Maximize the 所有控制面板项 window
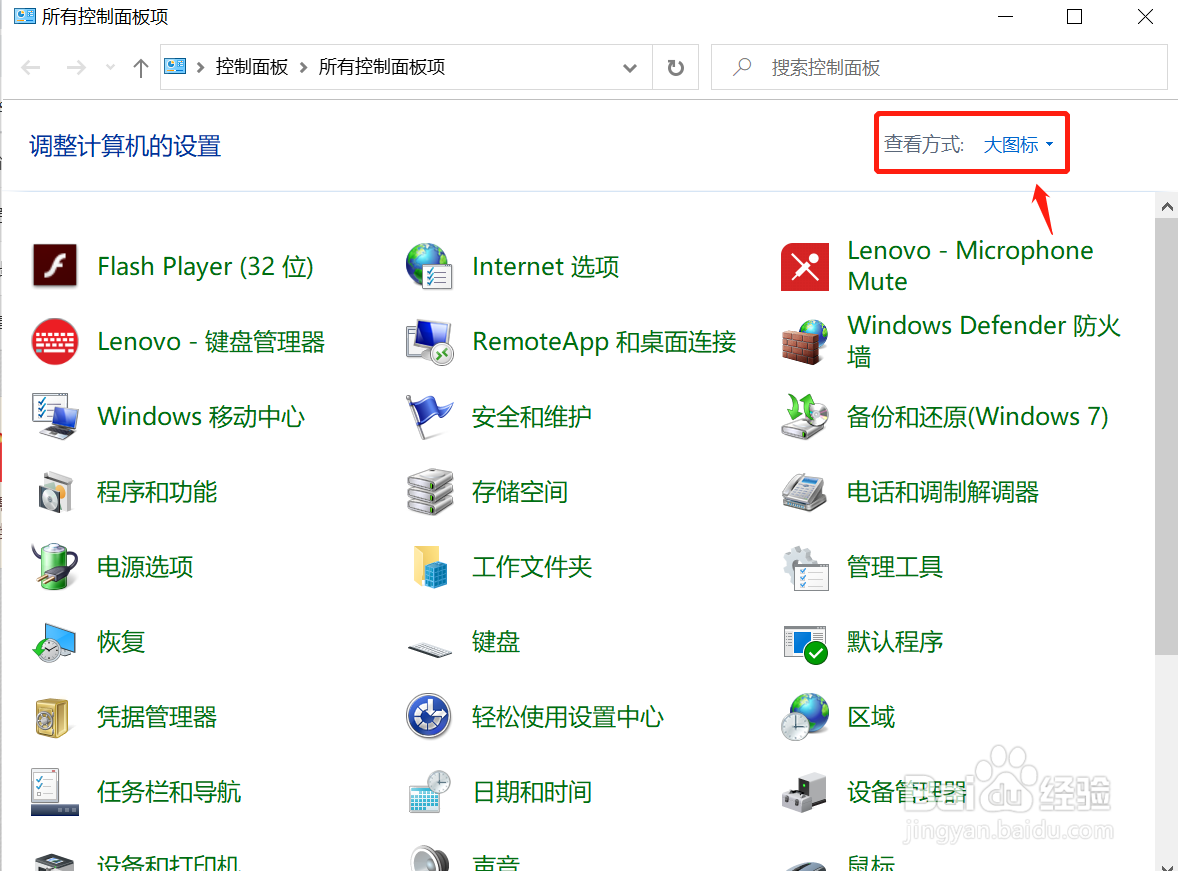Screen dimensions: 1178x871 click(1074, 17)
